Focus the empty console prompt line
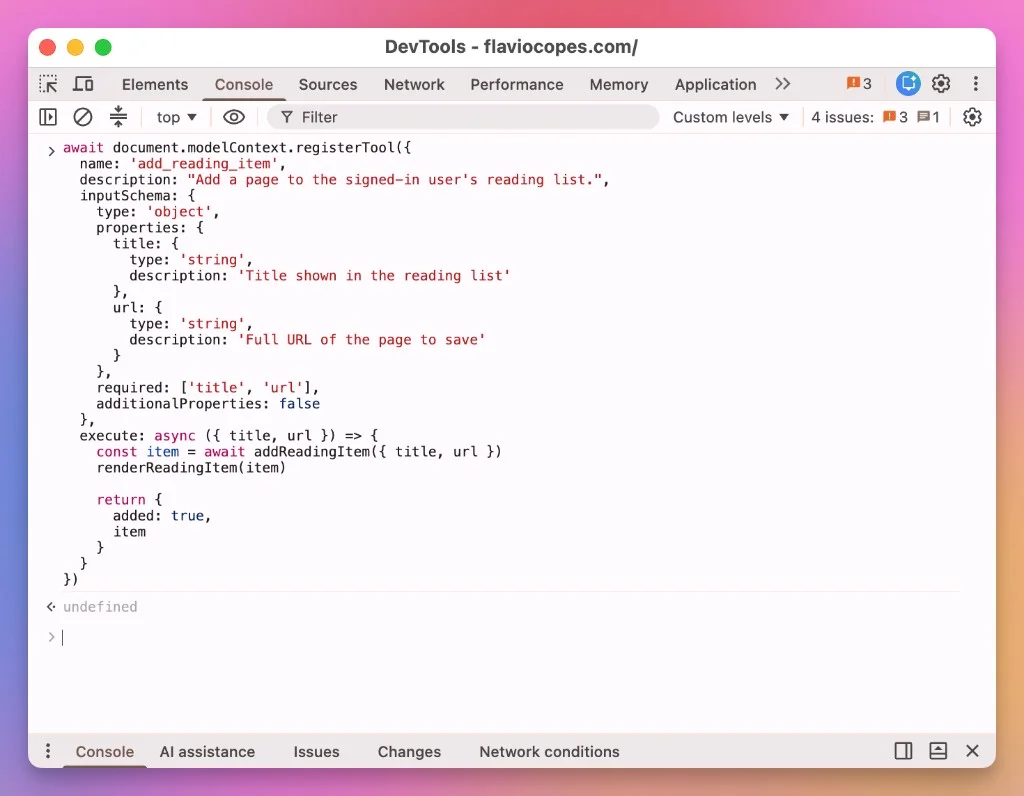1024x796 pixels. coord(509,637)
